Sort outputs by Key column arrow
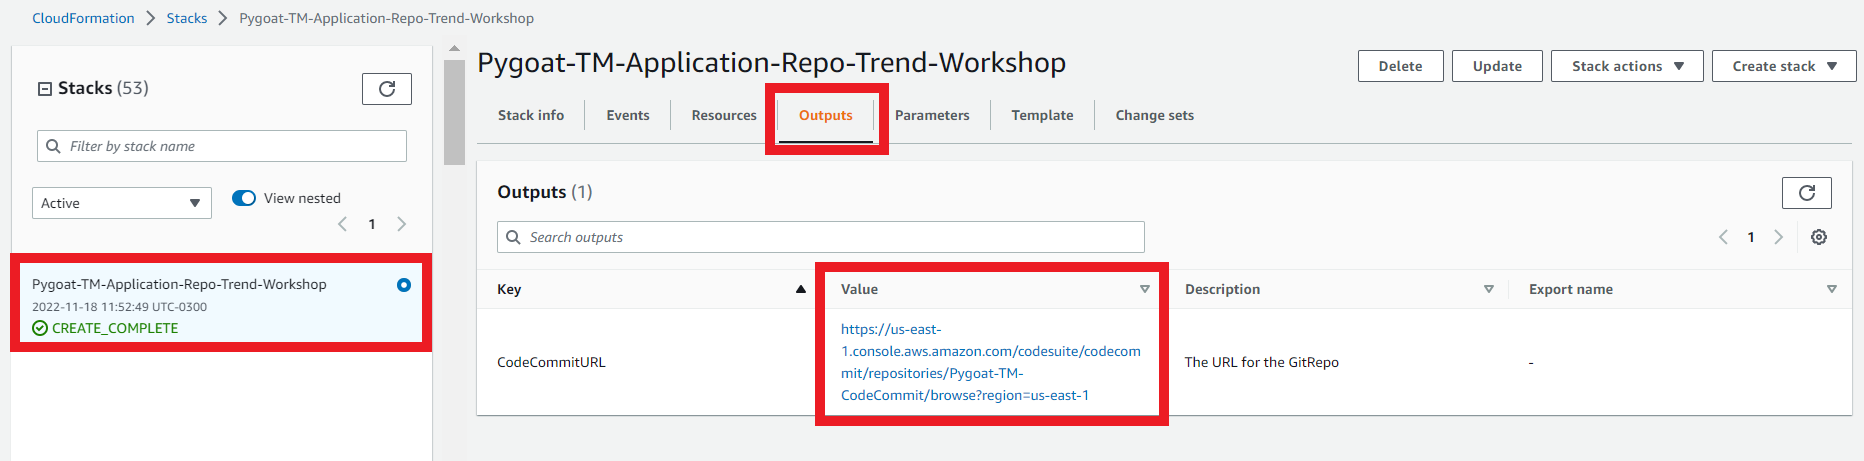 [800, 289]
